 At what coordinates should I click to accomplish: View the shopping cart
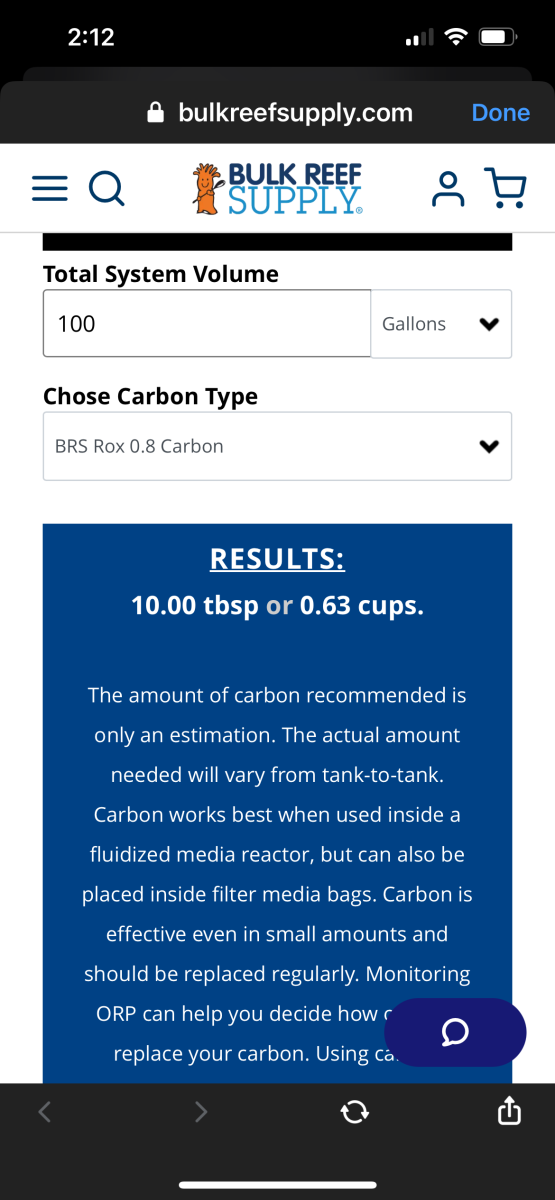coord(505,187)
